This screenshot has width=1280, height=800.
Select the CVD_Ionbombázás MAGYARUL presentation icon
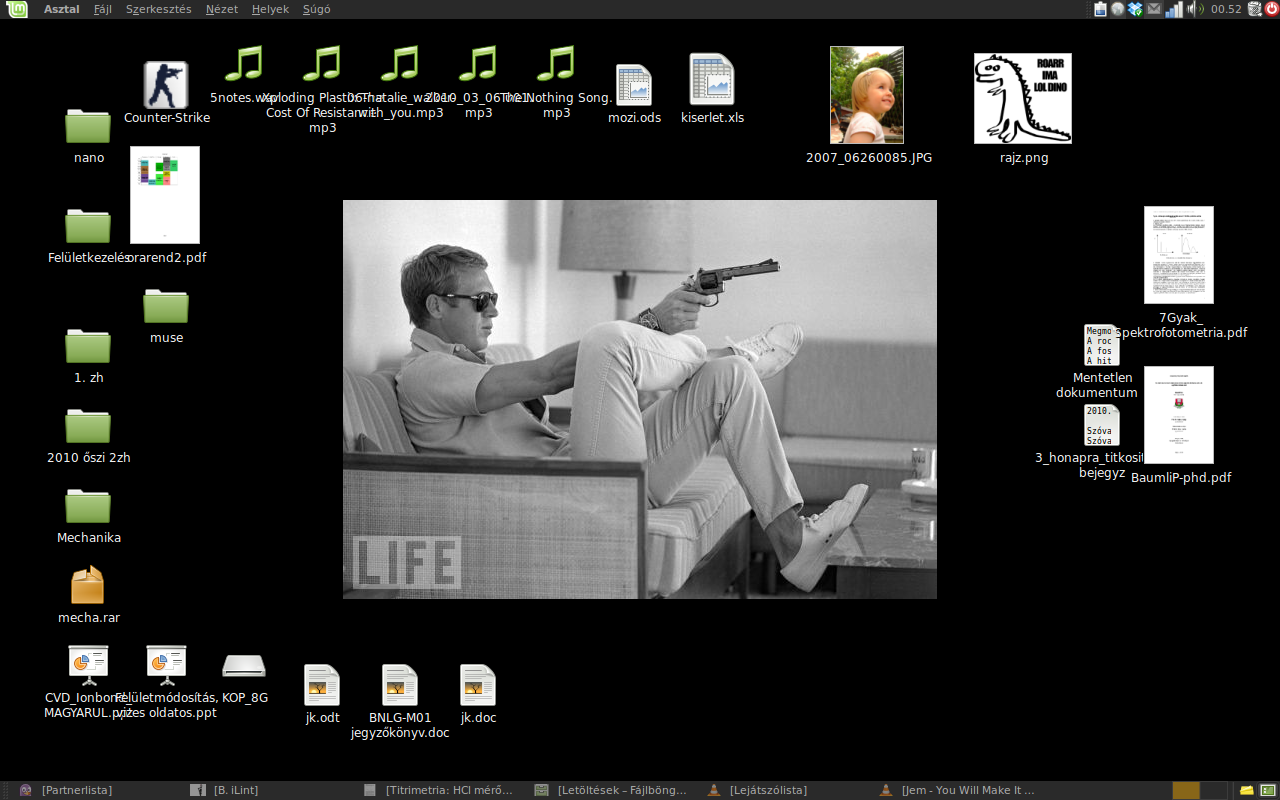click(x=88, y=665)
